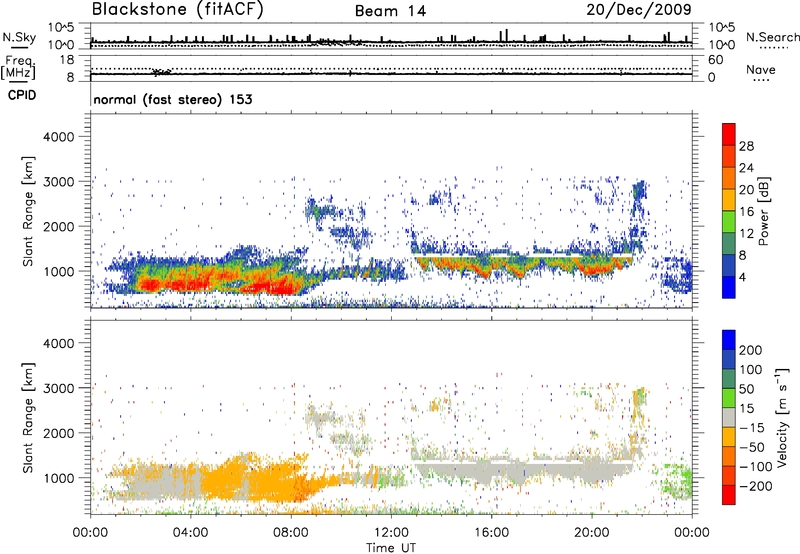Click the 'CPID' label
Image resolution: width=800 pixels, height=554 pixels.
coord(22,95)
